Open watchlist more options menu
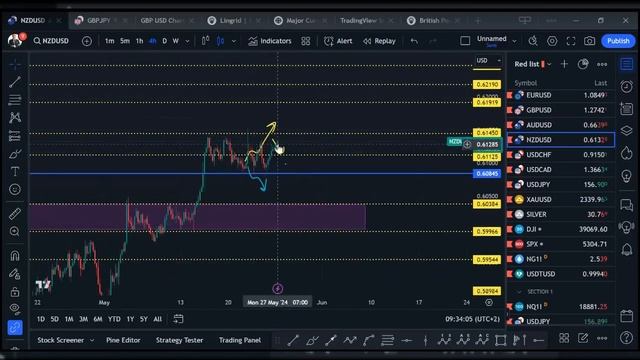This screenshot has width=640, height=360. pyautogui.click(x=602, y=64)
